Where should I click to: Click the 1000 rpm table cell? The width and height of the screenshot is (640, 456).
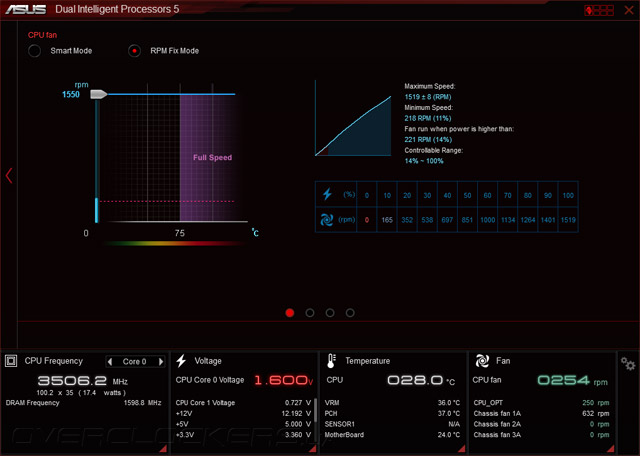click(487, 220)
